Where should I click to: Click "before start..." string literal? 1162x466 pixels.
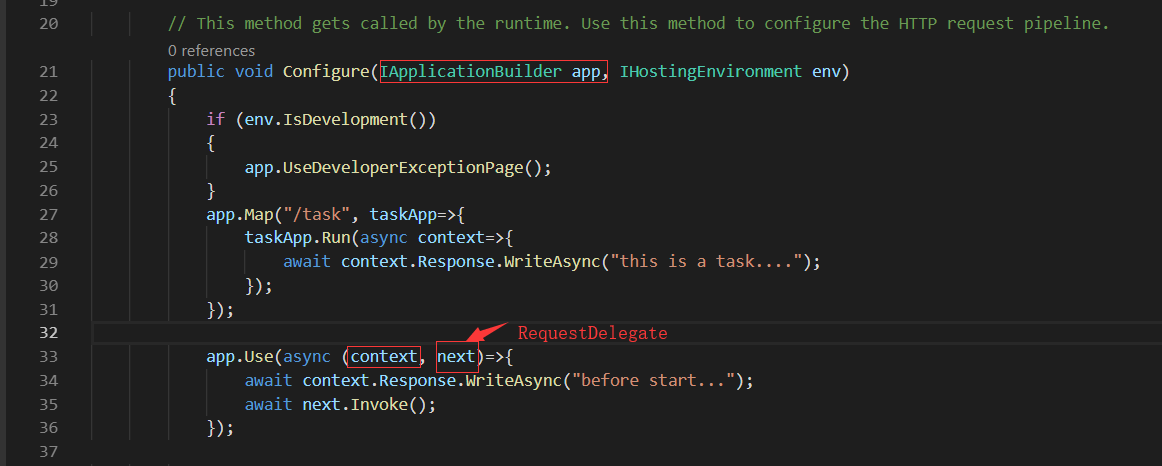[653, 381]
